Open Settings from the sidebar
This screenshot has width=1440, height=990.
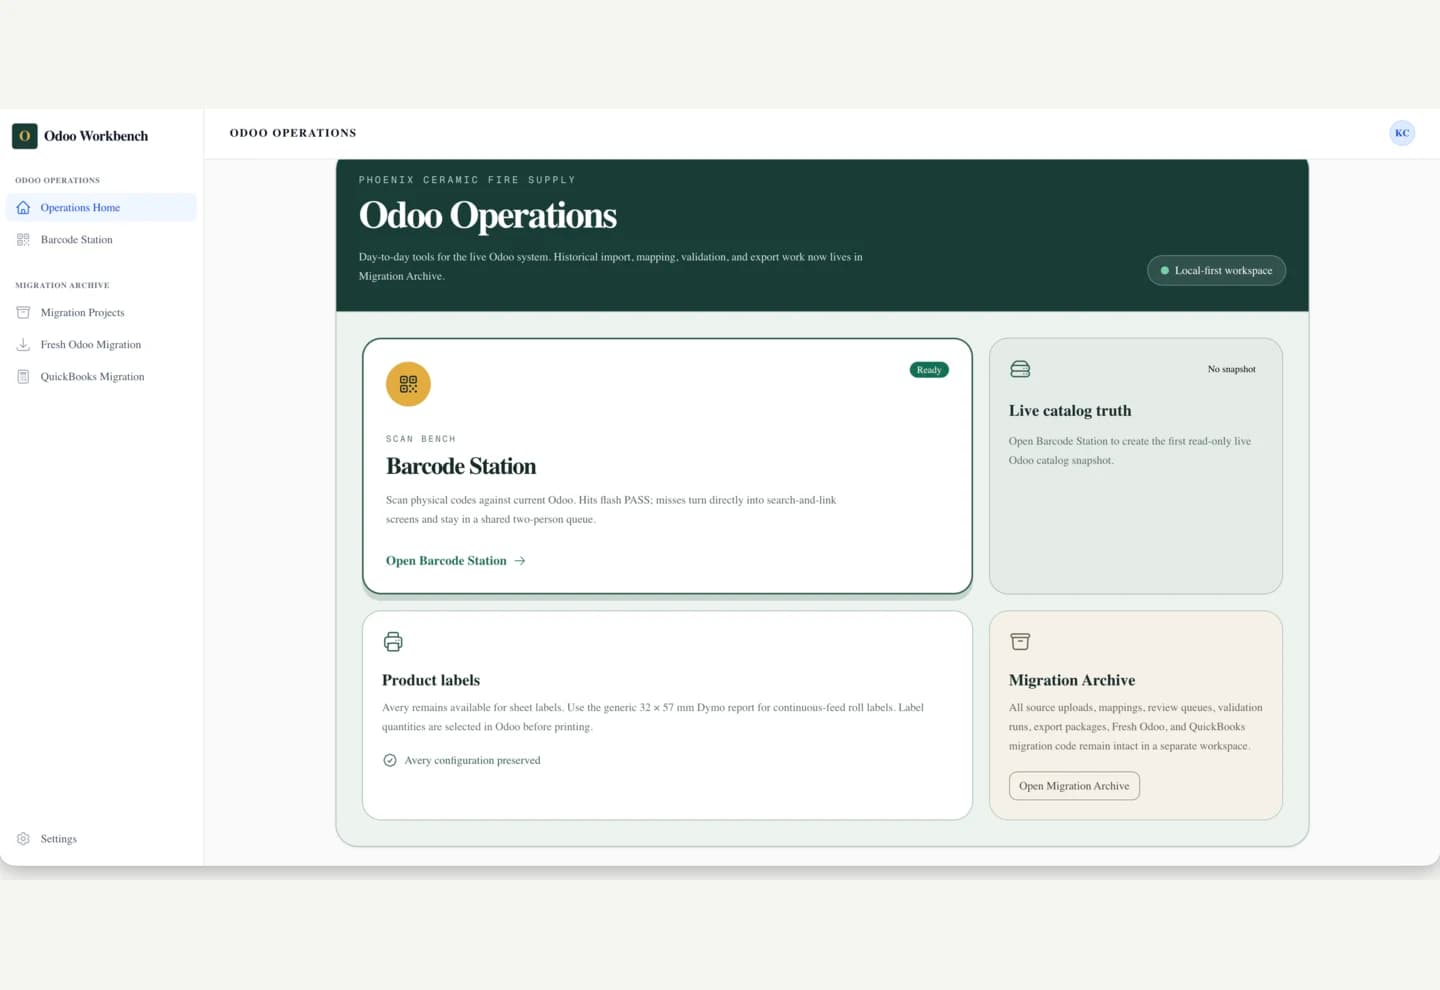click(101, 839)
